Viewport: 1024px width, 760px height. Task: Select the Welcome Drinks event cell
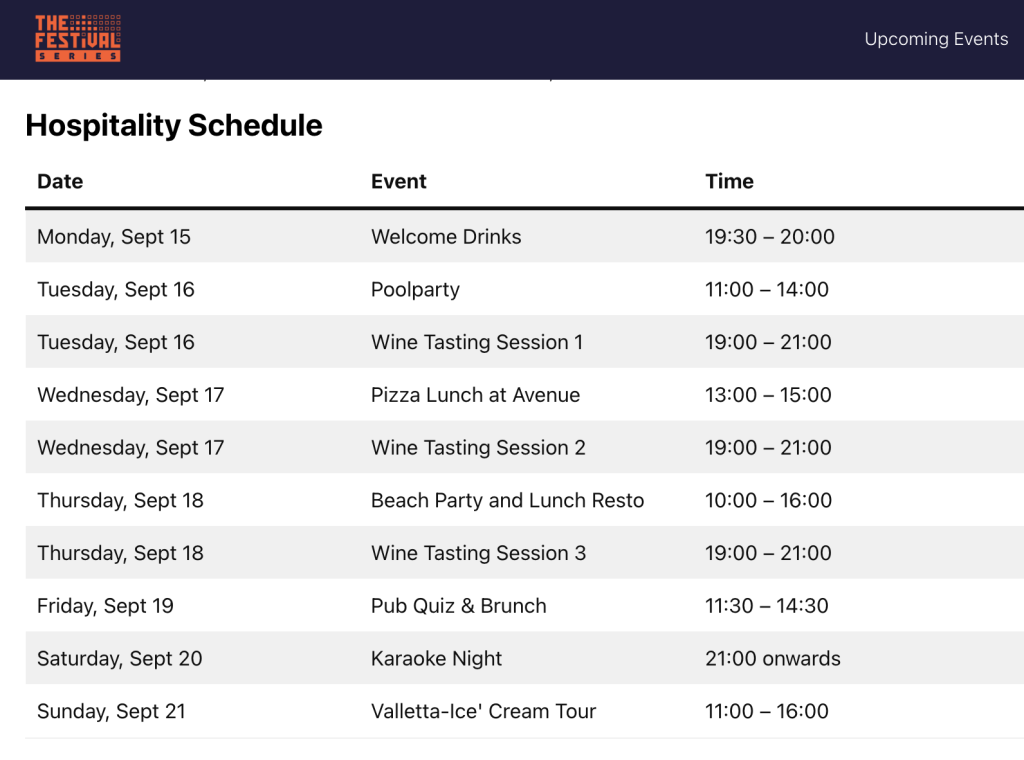coord(446,236)
